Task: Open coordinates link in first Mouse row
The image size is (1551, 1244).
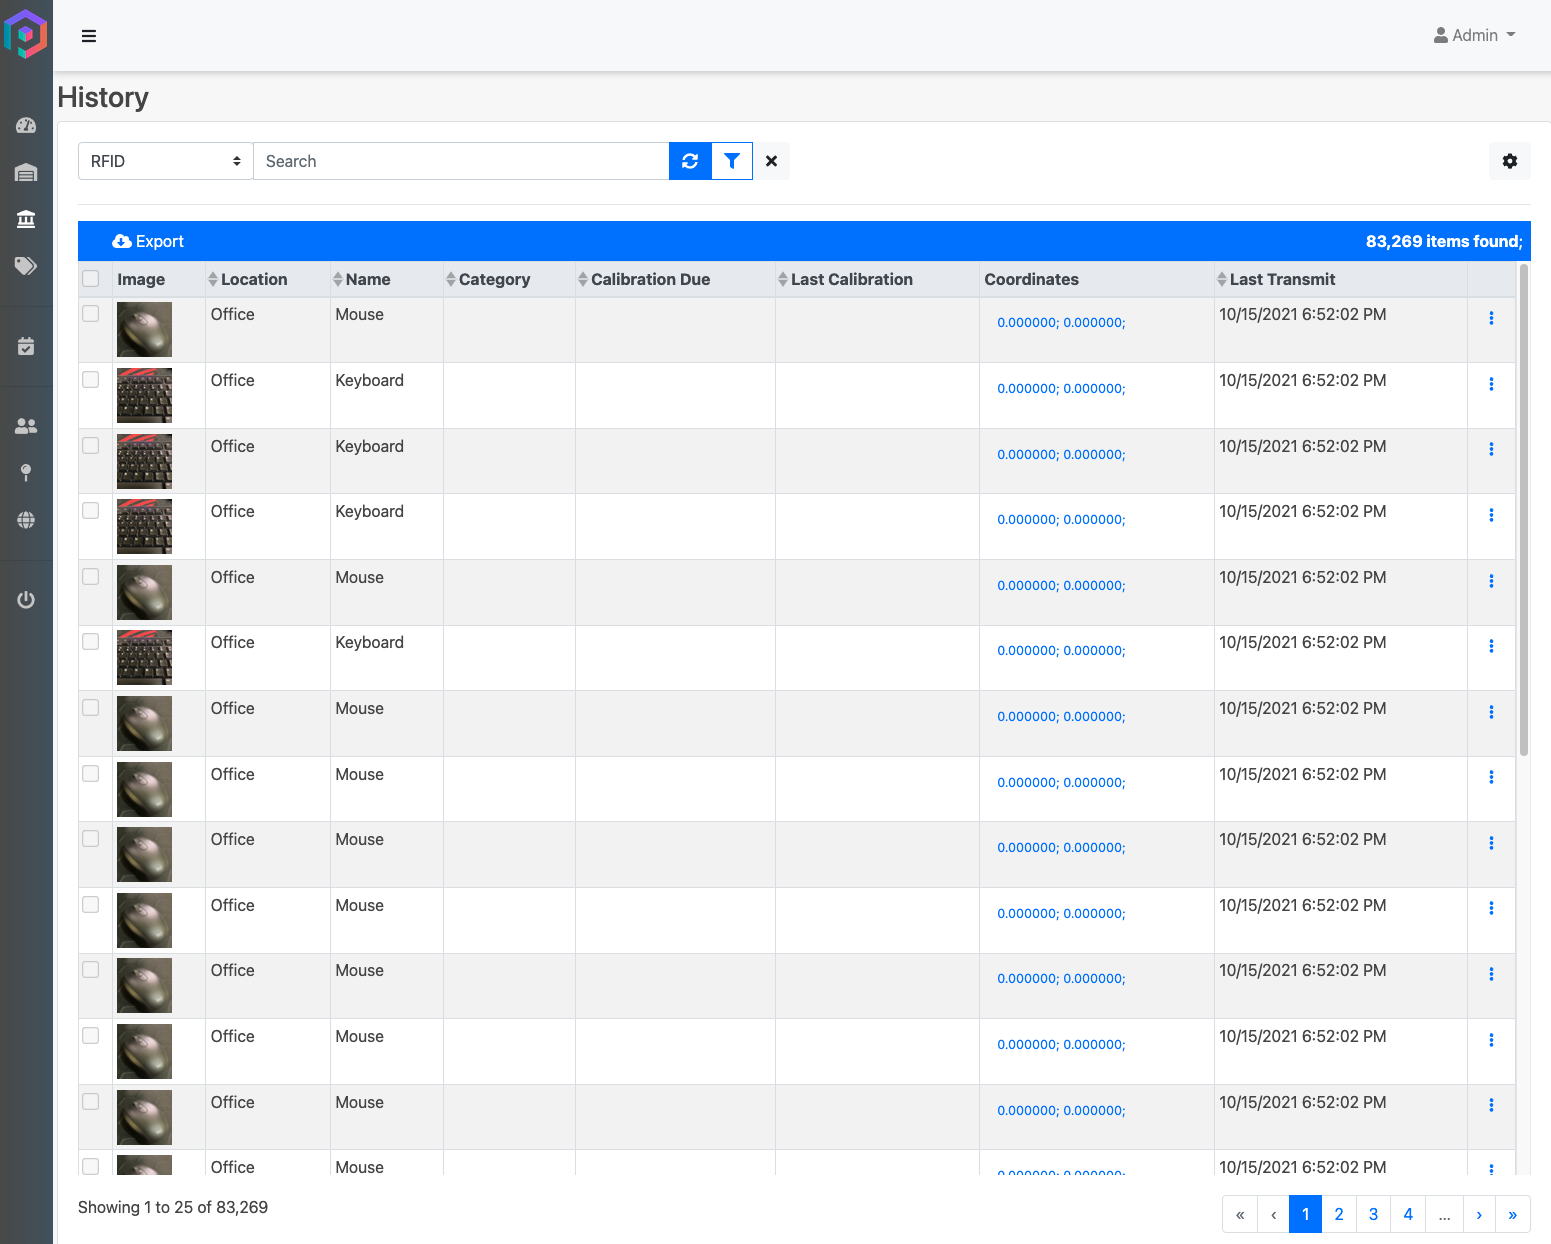Action: (1061, 323)
